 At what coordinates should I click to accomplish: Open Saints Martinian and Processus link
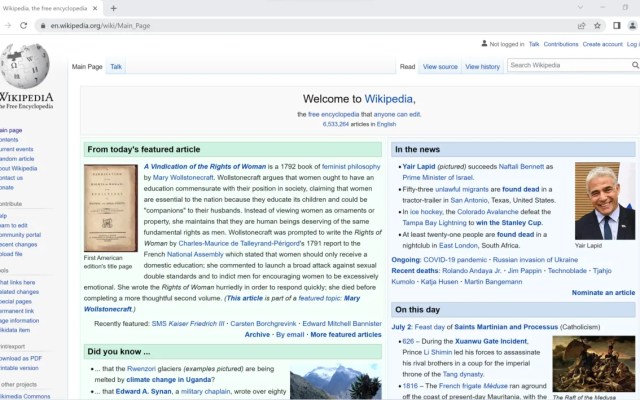(506, 327)
